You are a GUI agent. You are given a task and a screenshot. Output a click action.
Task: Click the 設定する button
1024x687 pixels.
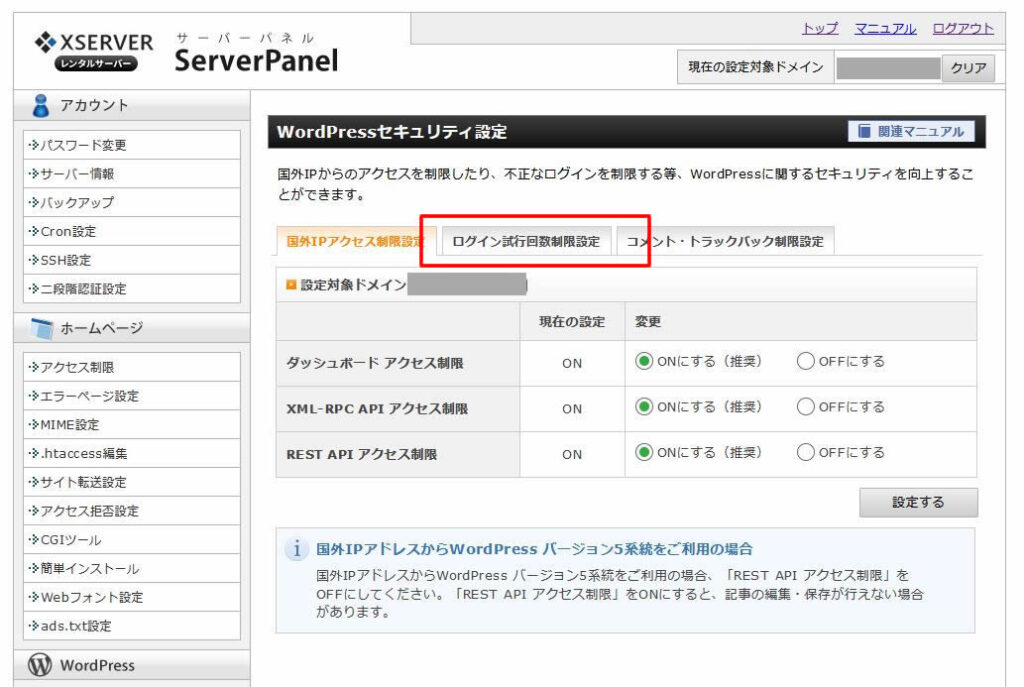(918, 502)
